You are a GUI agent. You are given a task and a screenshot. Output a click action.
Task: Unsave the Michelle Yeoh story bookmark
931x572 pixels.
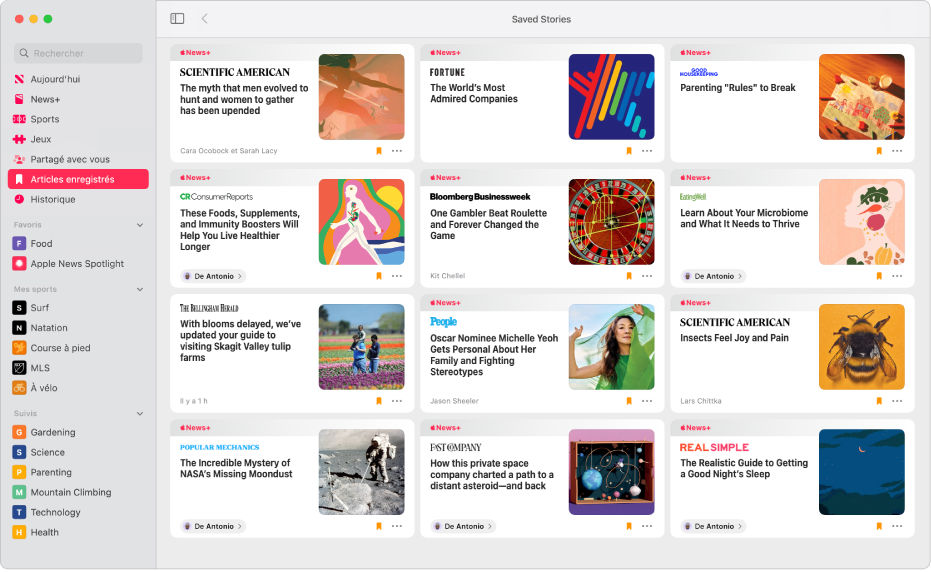629,401
